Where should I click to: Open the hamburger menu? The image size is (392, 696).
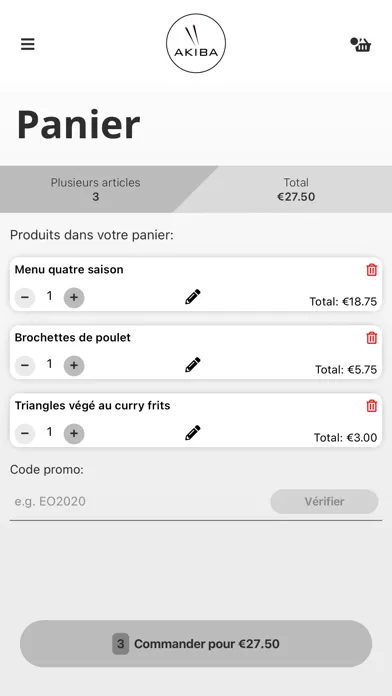point(28,44)
